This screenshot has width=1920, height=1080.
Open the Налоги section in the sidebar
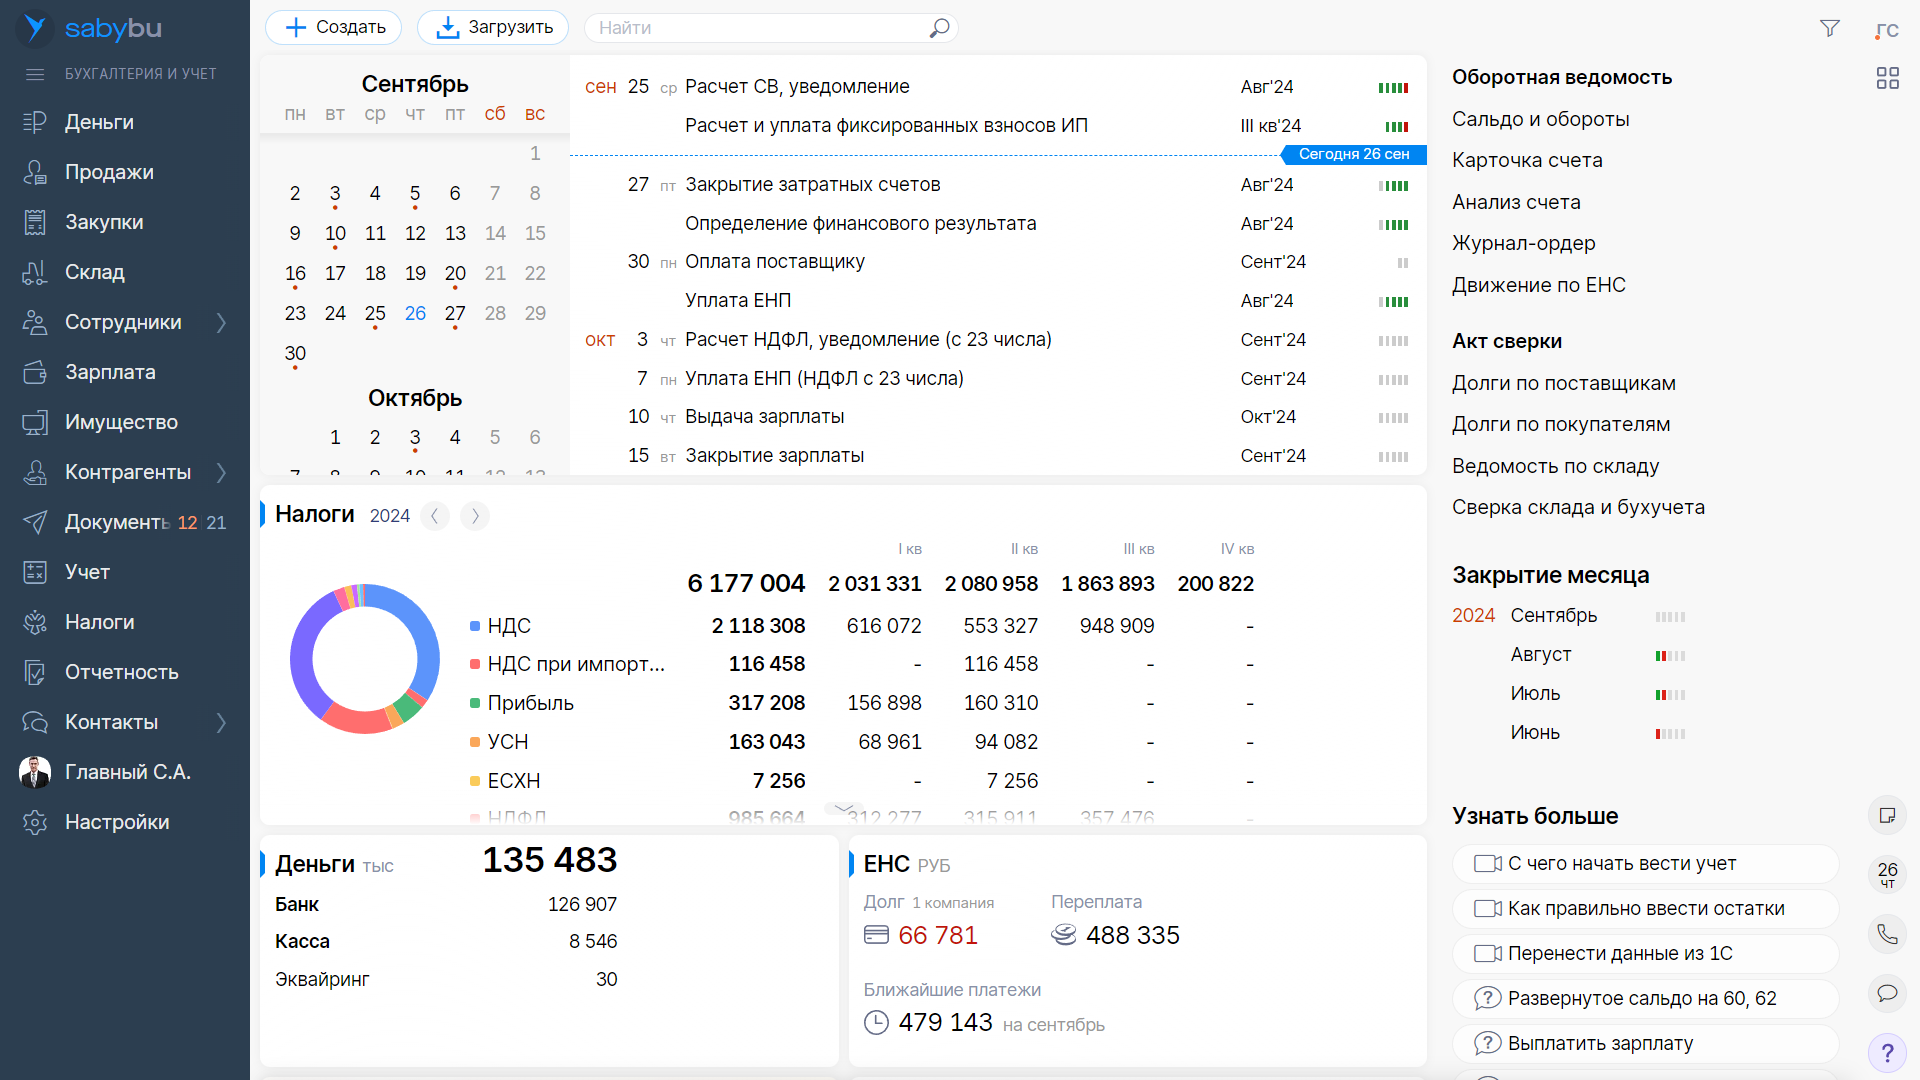(99, 622)
